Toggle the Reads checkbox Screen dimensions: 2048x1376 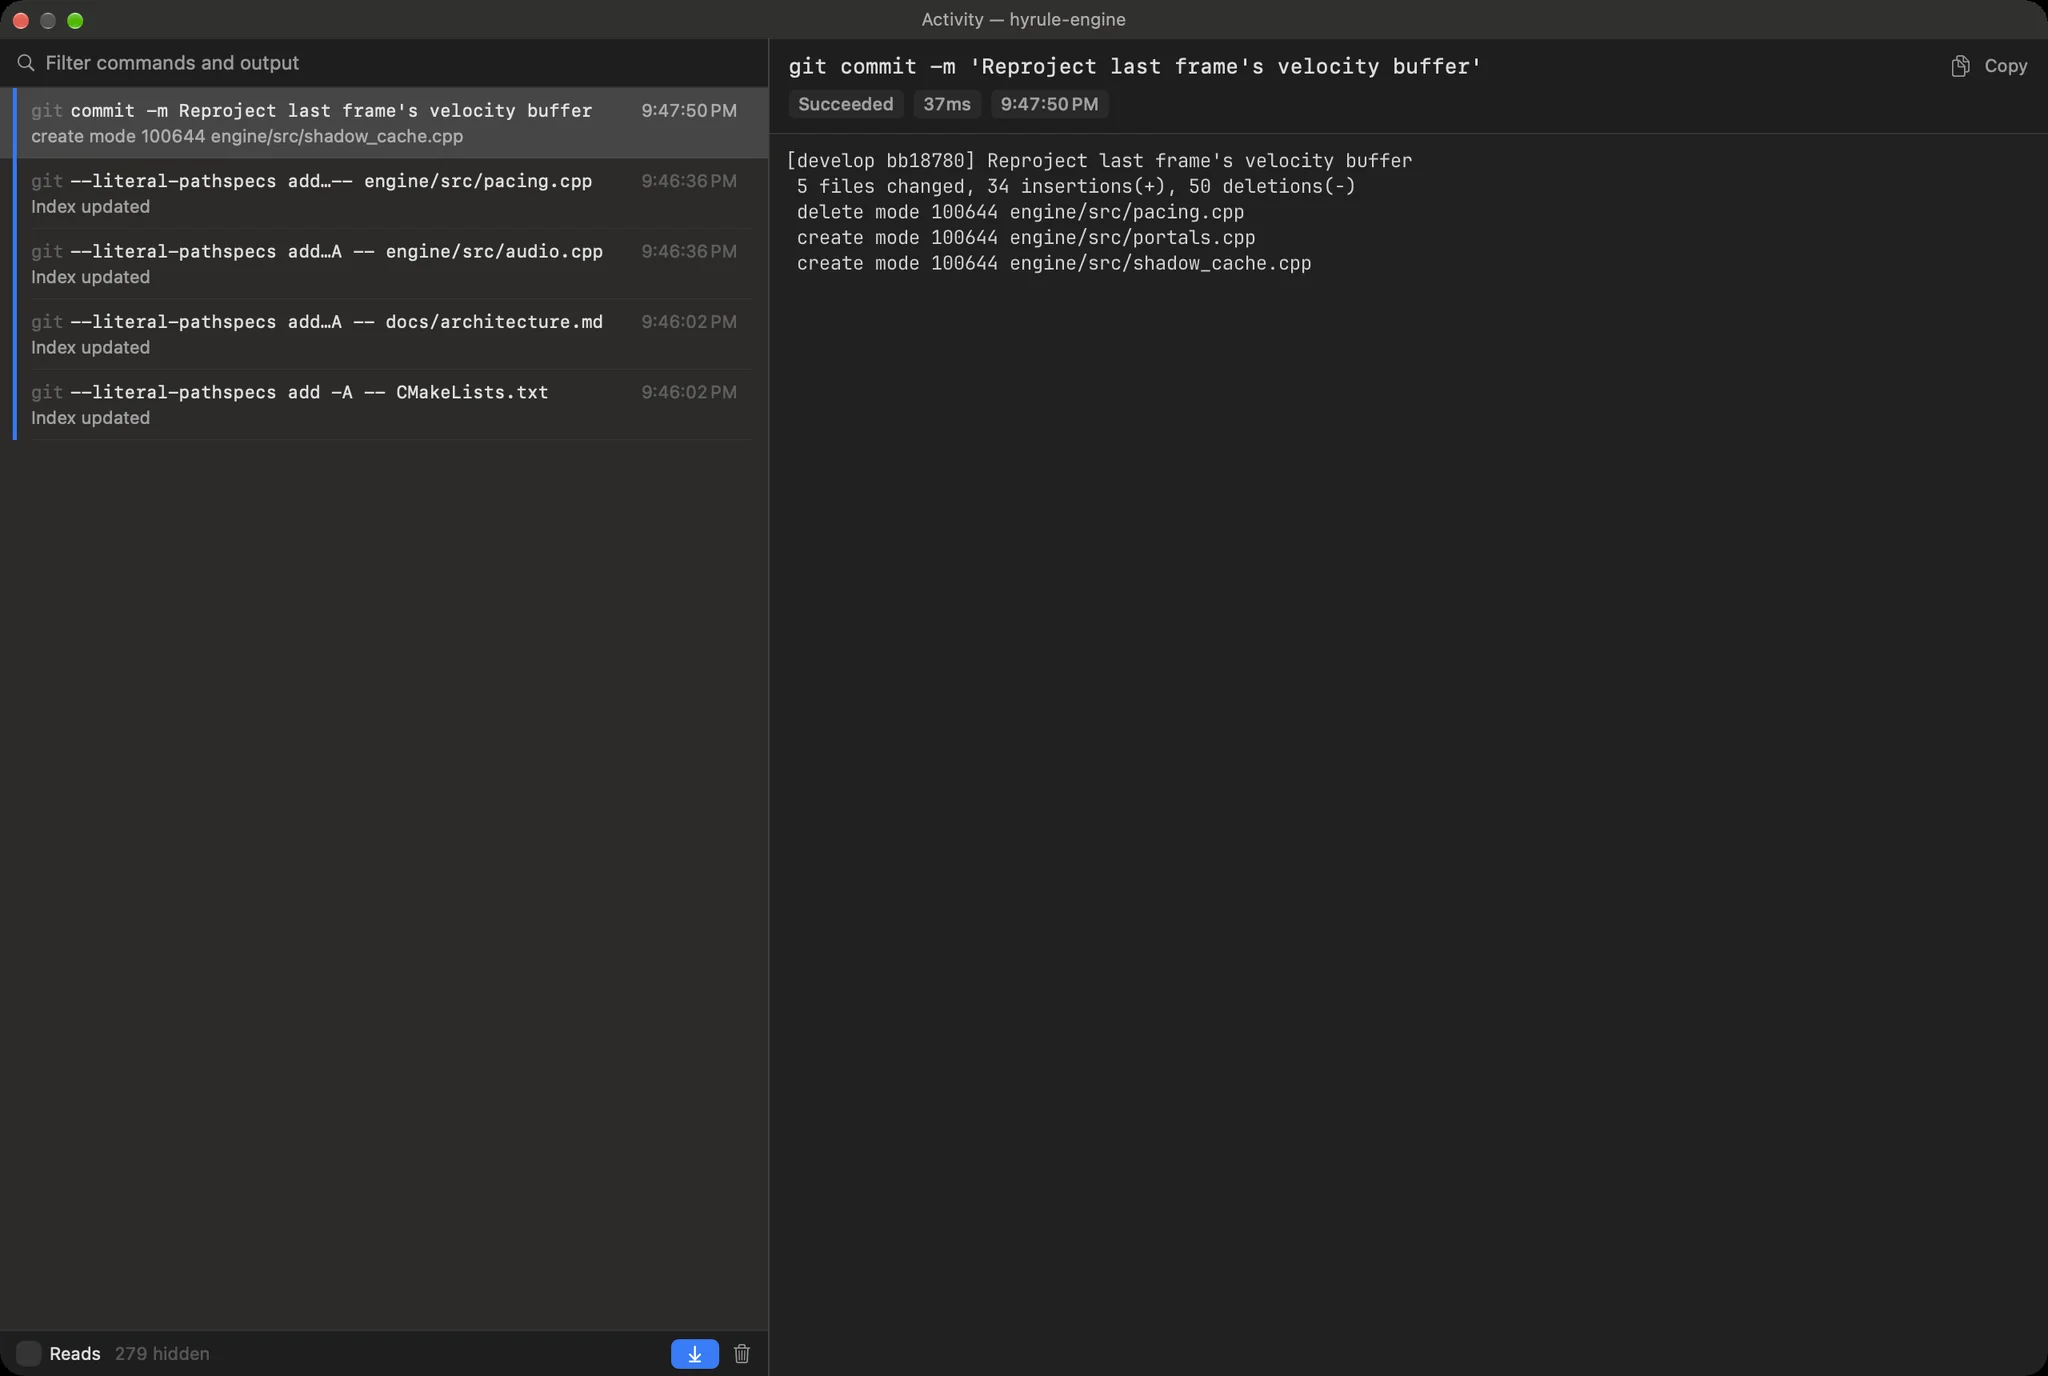(29, 1354)
